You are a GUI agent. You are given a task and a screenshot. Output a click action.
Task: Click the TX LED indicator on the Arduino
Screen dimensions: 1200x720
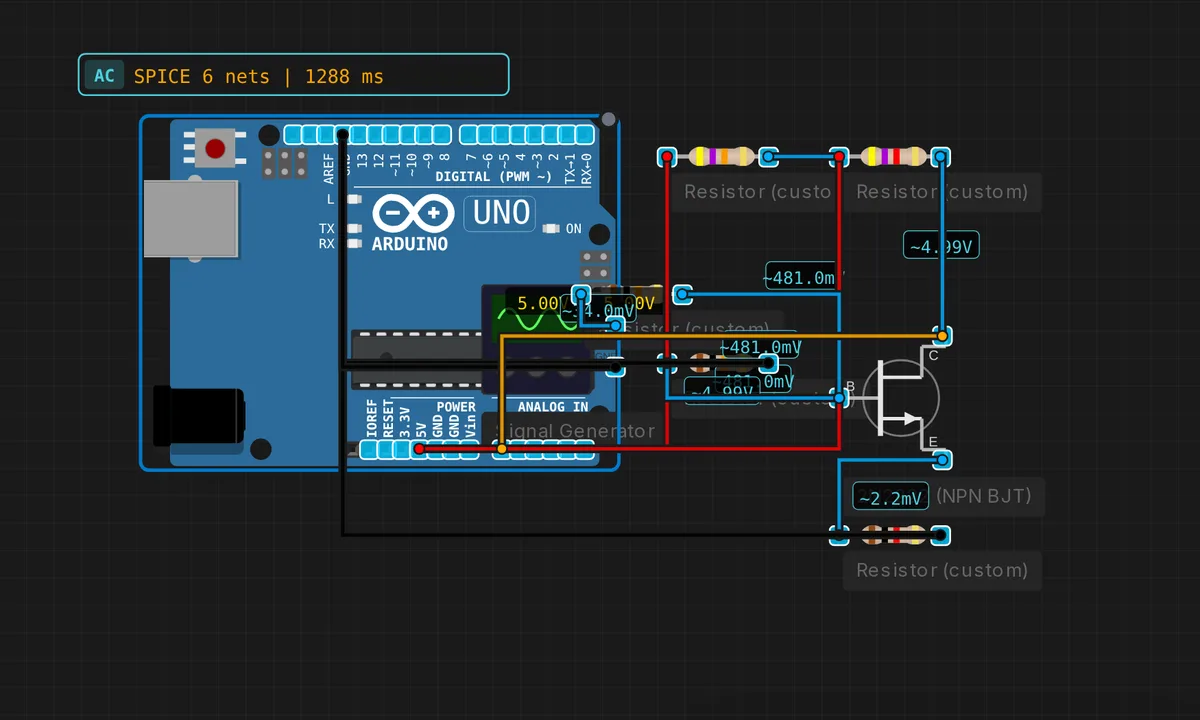(352, 229)
